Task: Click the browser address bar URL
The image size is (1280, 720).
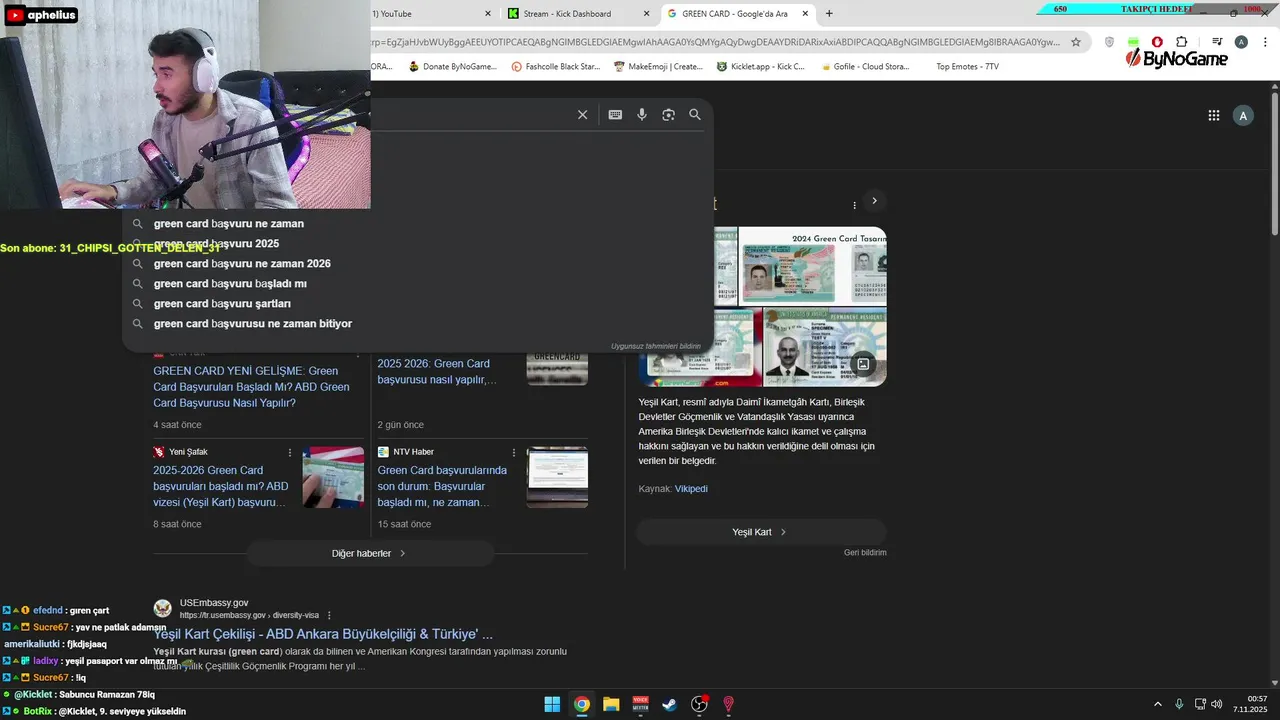Action: coord(715,42)
